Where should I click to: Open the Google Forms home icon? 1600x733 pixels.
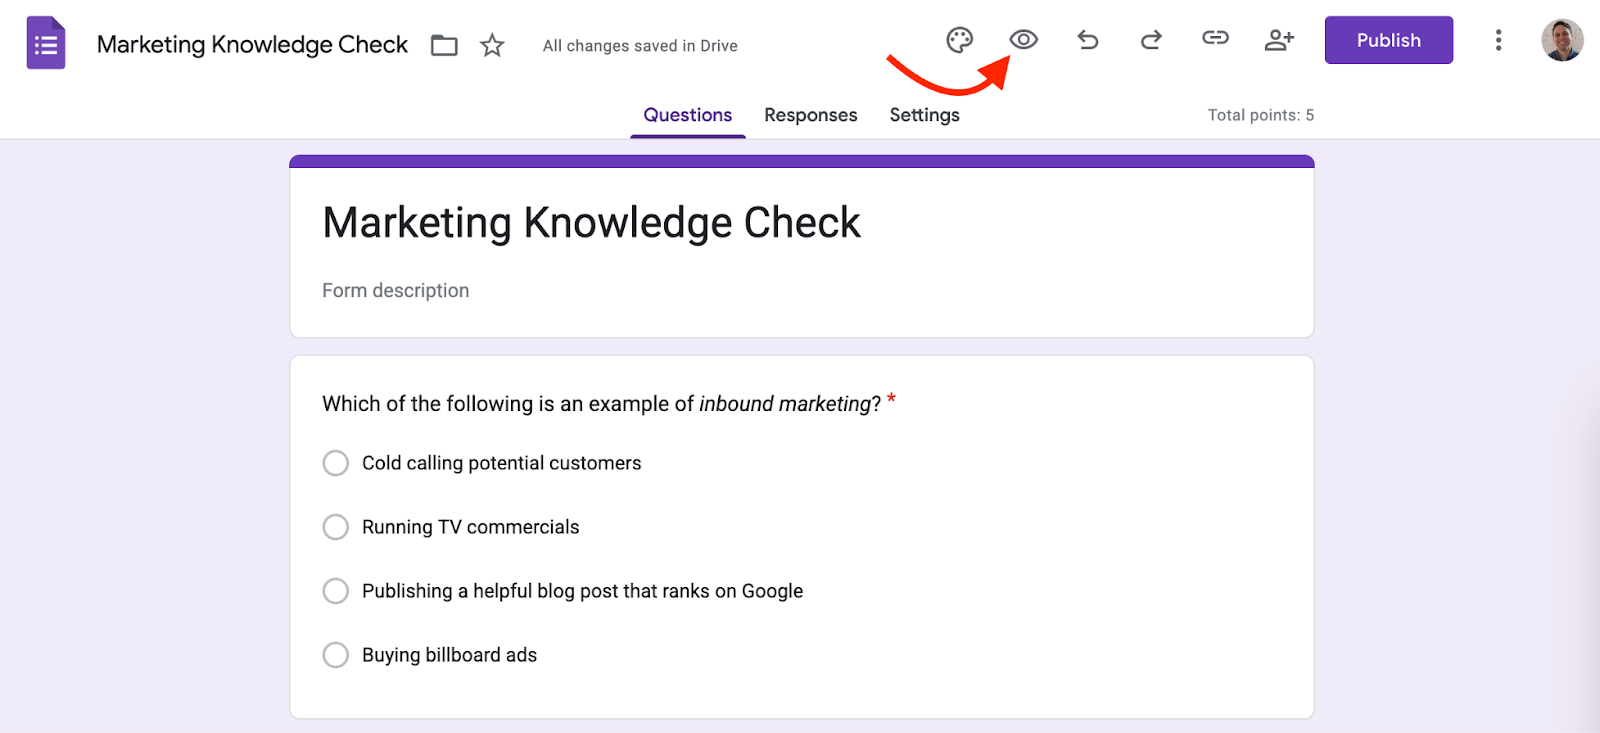click(46, 43)
